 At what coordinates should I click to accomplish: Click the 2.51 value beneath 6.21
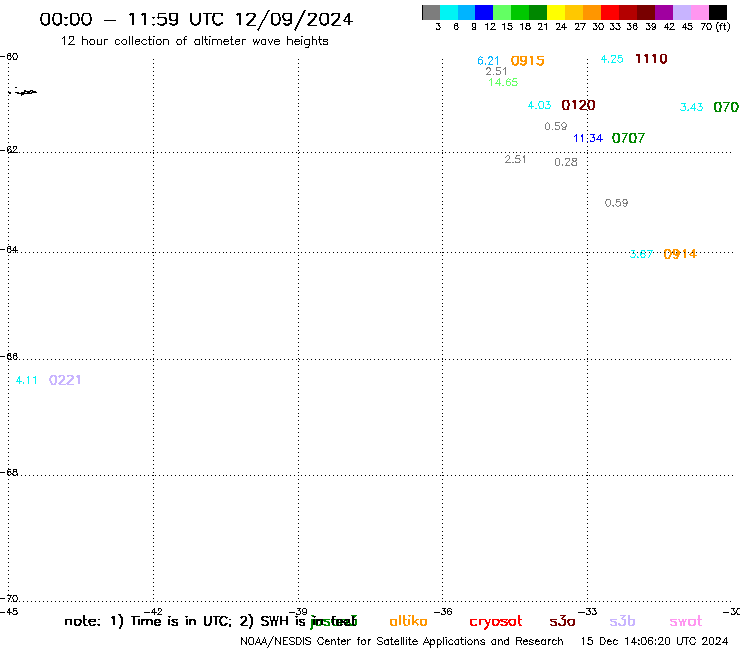[496, 71]
